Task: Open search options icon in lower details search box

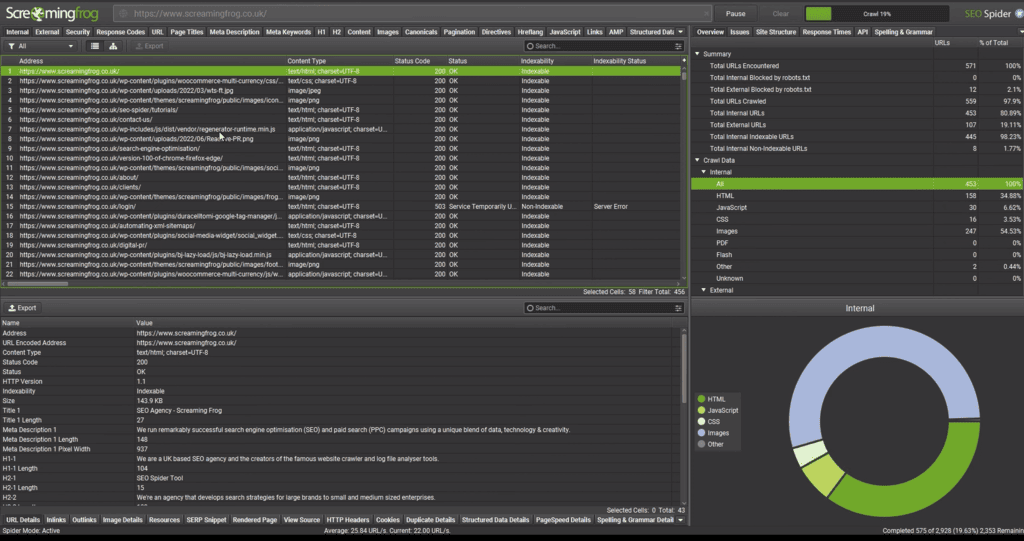Action: (679, 308)
